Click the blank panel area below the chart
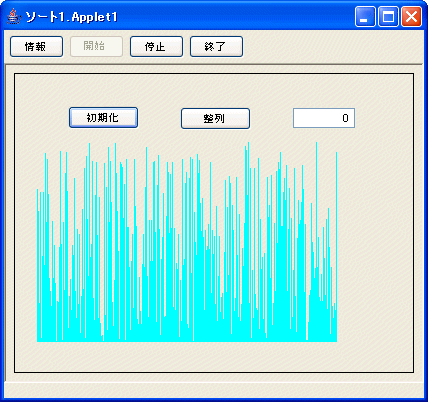The height and width of the screenshot is (402, 428). (214, 357)
